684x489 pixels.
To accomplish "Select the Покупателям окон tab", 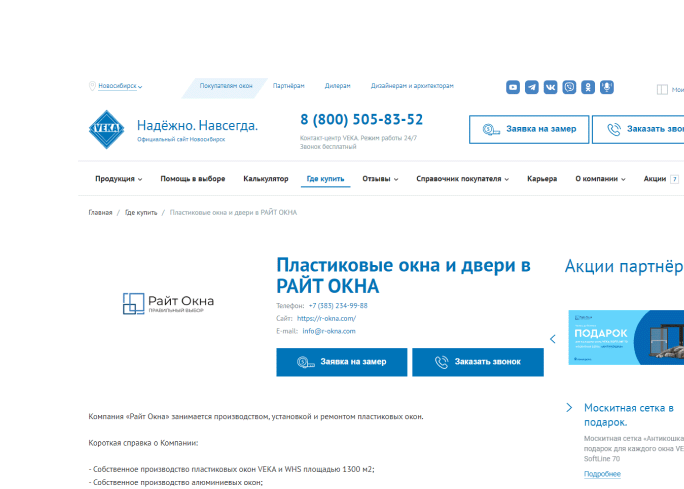I will 226,86.
